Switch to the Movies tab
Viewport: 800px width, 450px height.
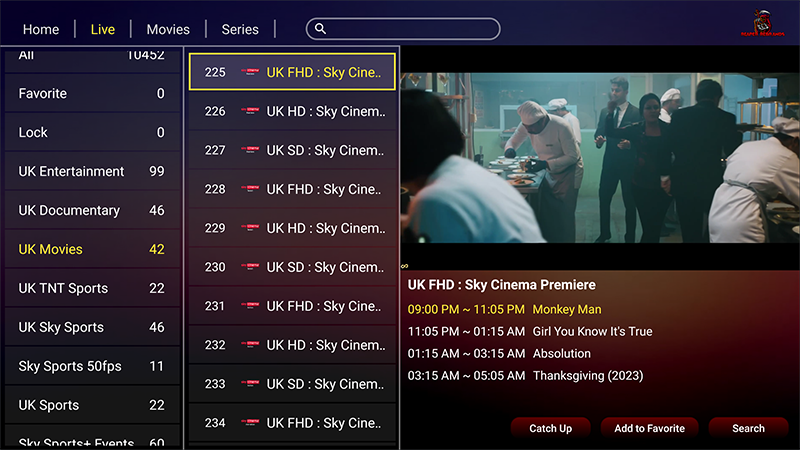168,29
